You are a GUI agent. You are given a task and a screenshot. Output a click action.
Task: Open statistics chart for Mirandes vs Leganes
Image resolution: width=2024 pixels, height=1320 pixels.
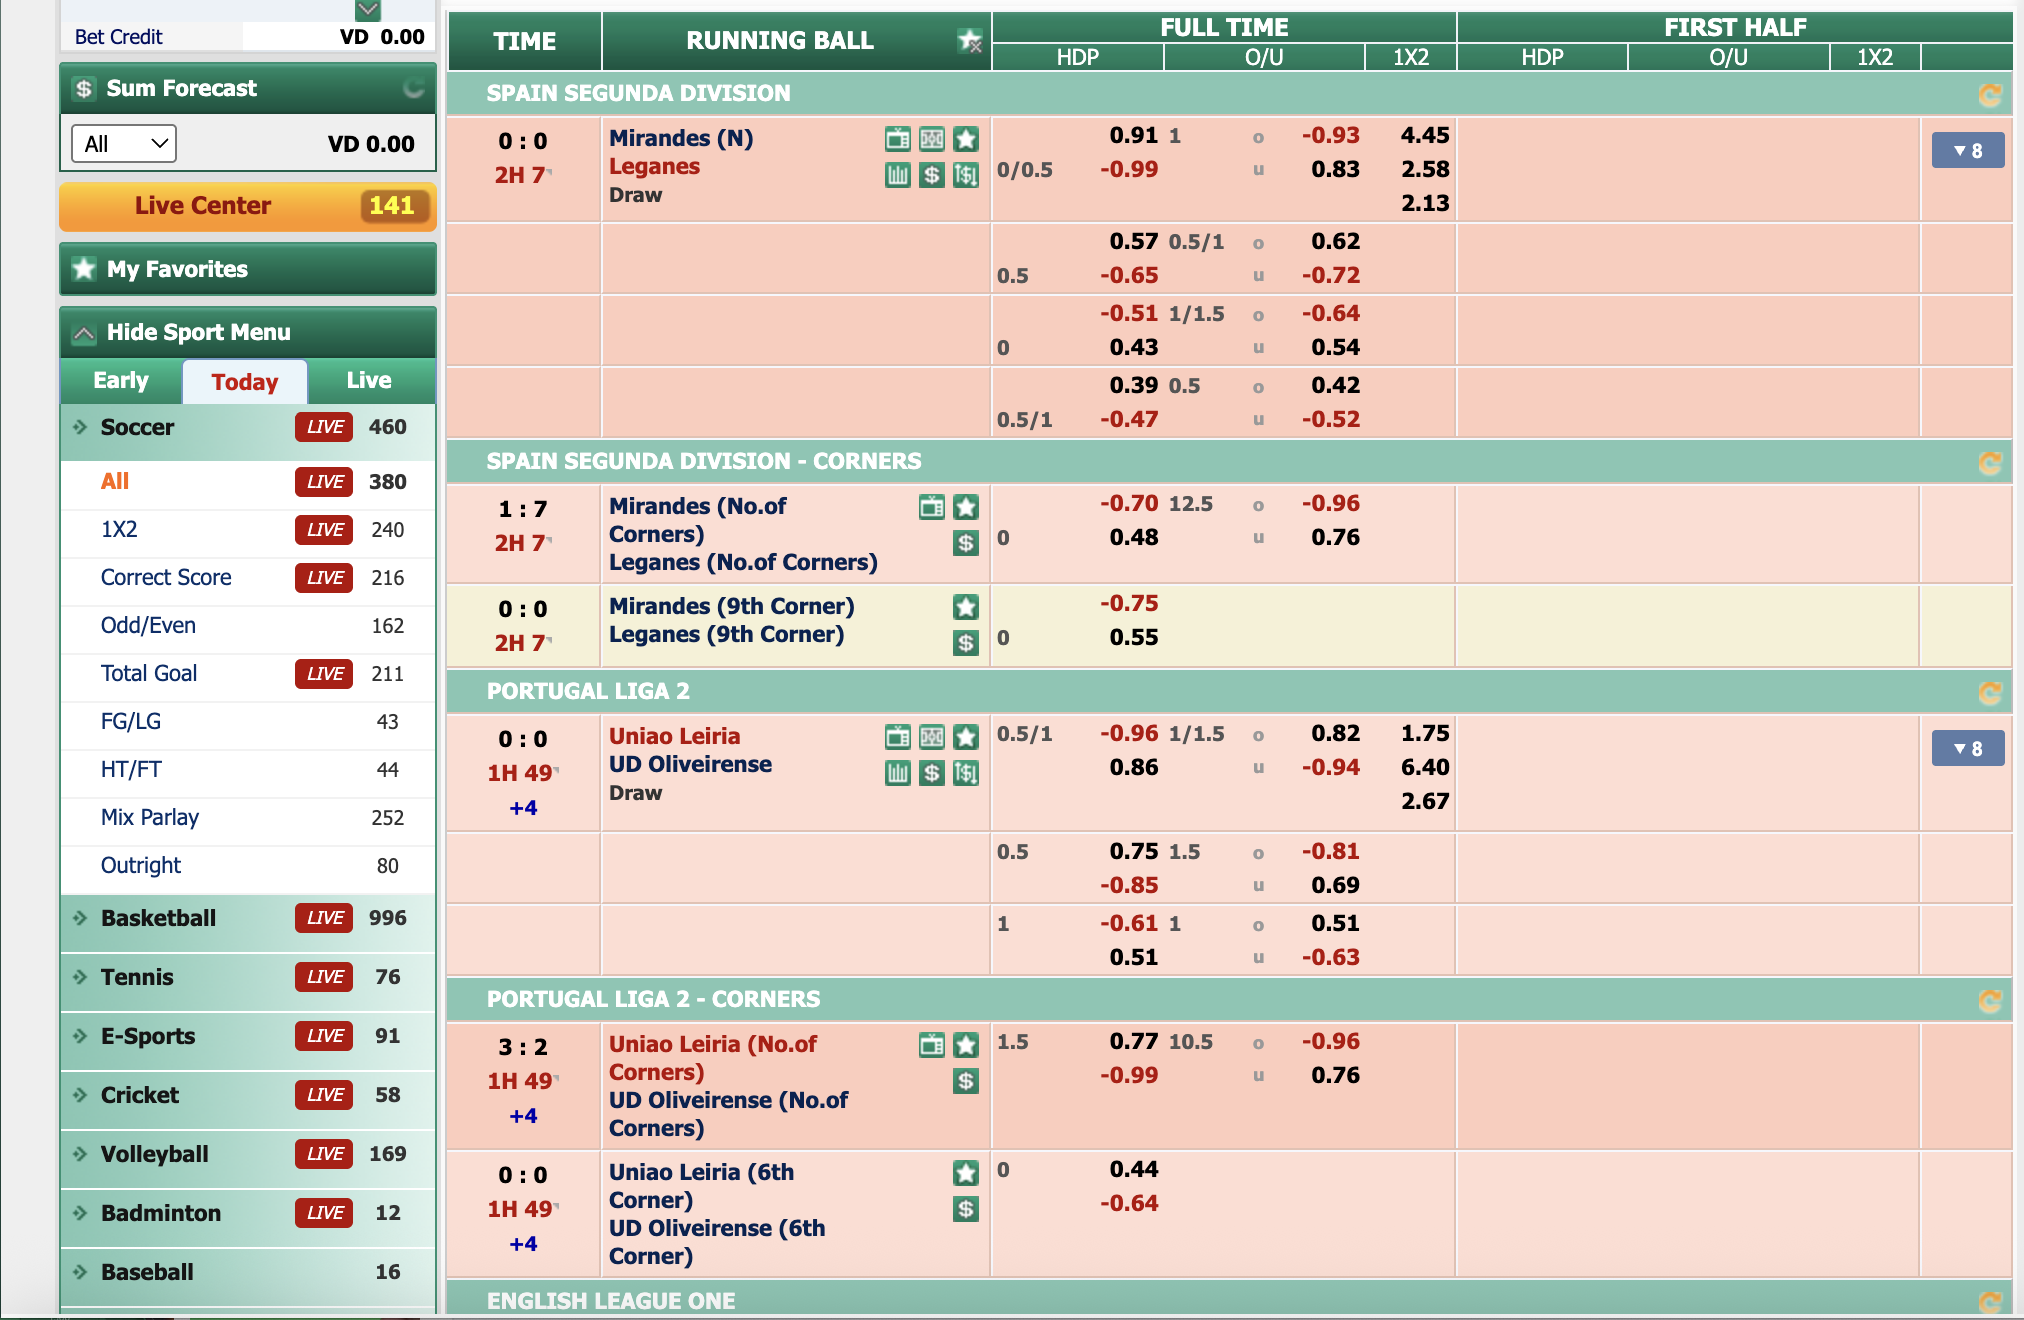897,175
